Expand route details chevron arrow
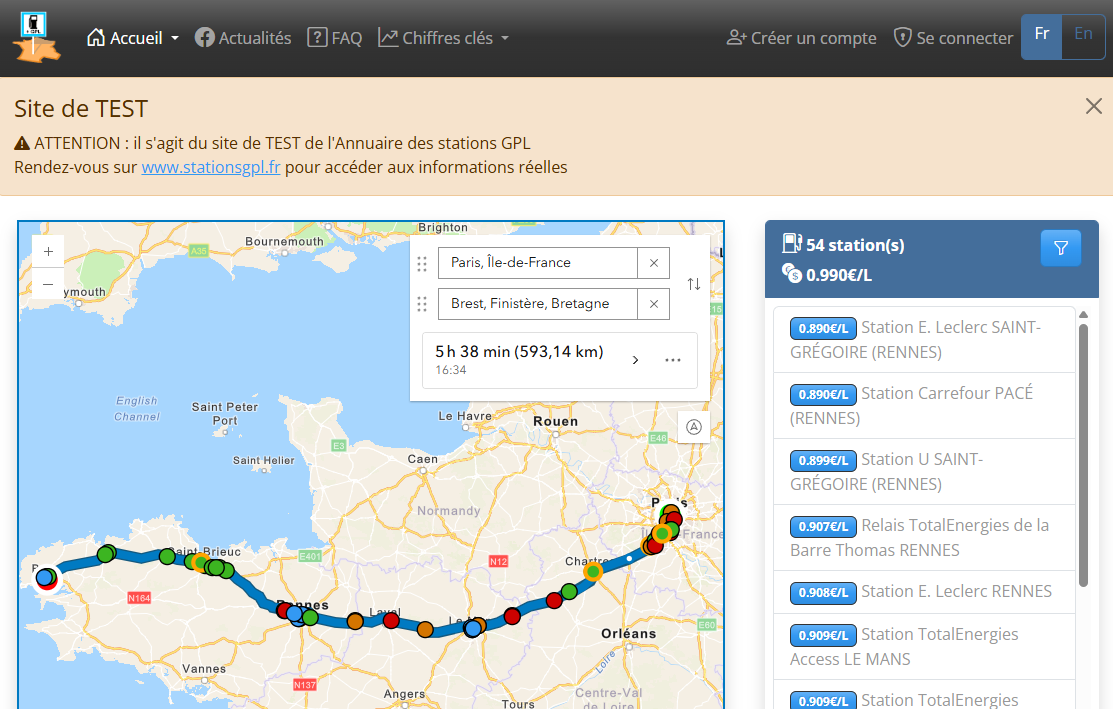 [x=635, y=360]
